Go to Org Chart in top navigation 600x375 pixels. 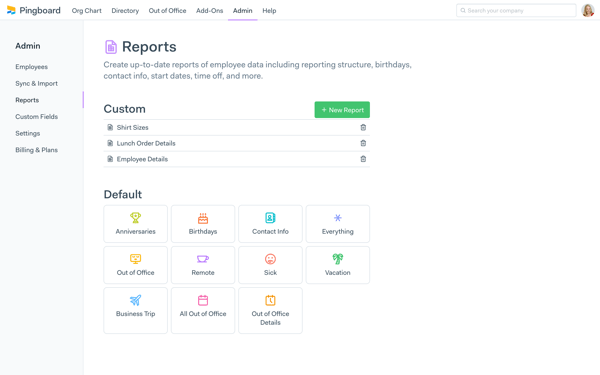point(86,11)
